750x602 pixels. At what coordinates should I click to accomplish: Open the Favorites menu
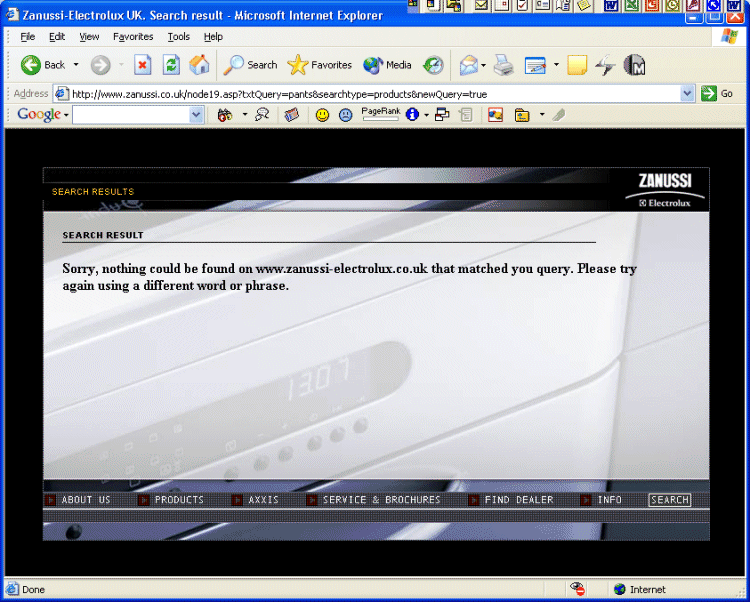point(133,37)
